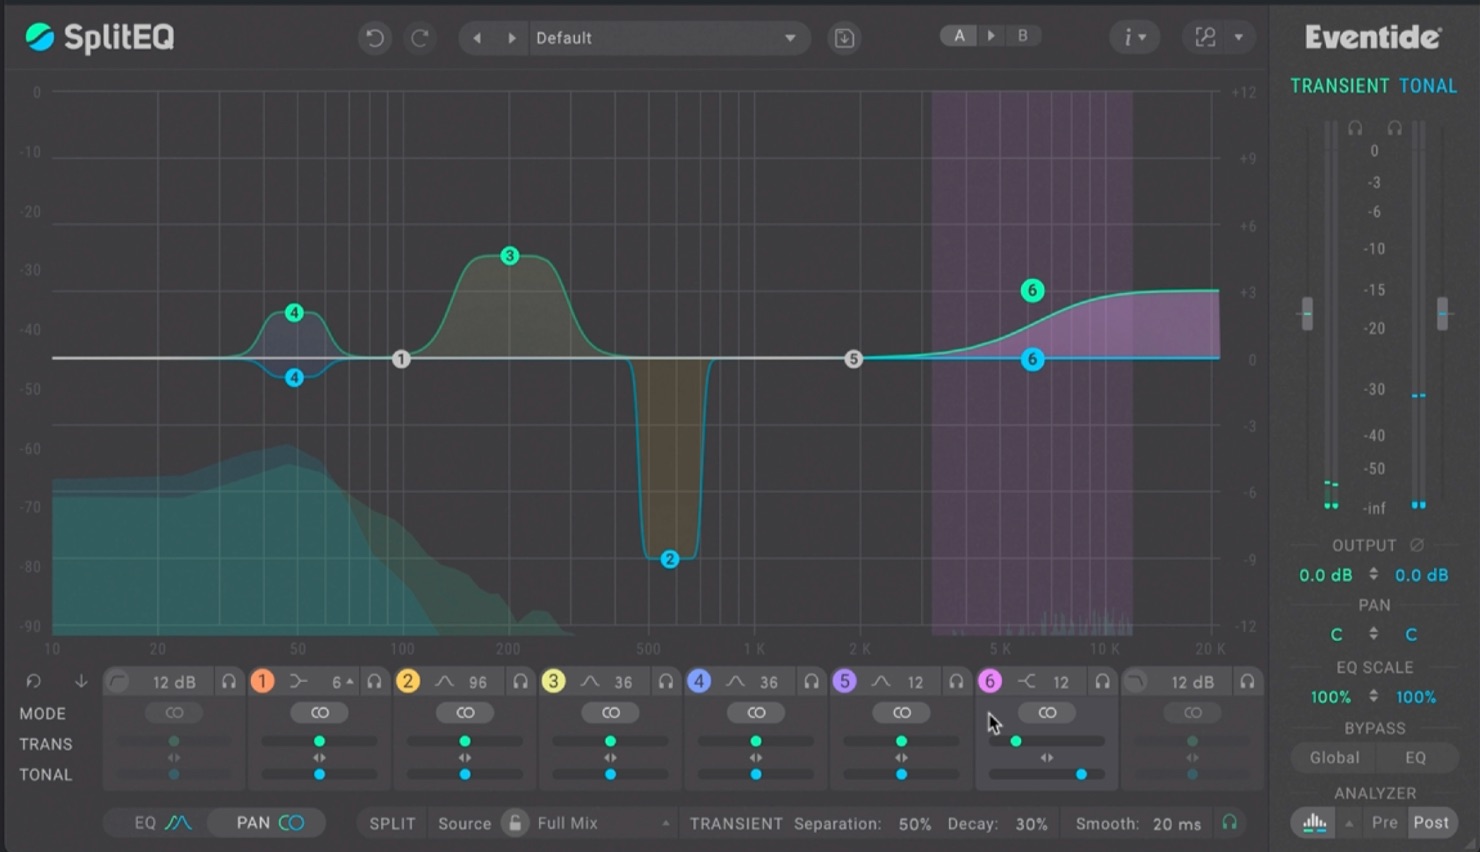Select the A comparison state
The image size is (1480, 852).
coord(959,36)
